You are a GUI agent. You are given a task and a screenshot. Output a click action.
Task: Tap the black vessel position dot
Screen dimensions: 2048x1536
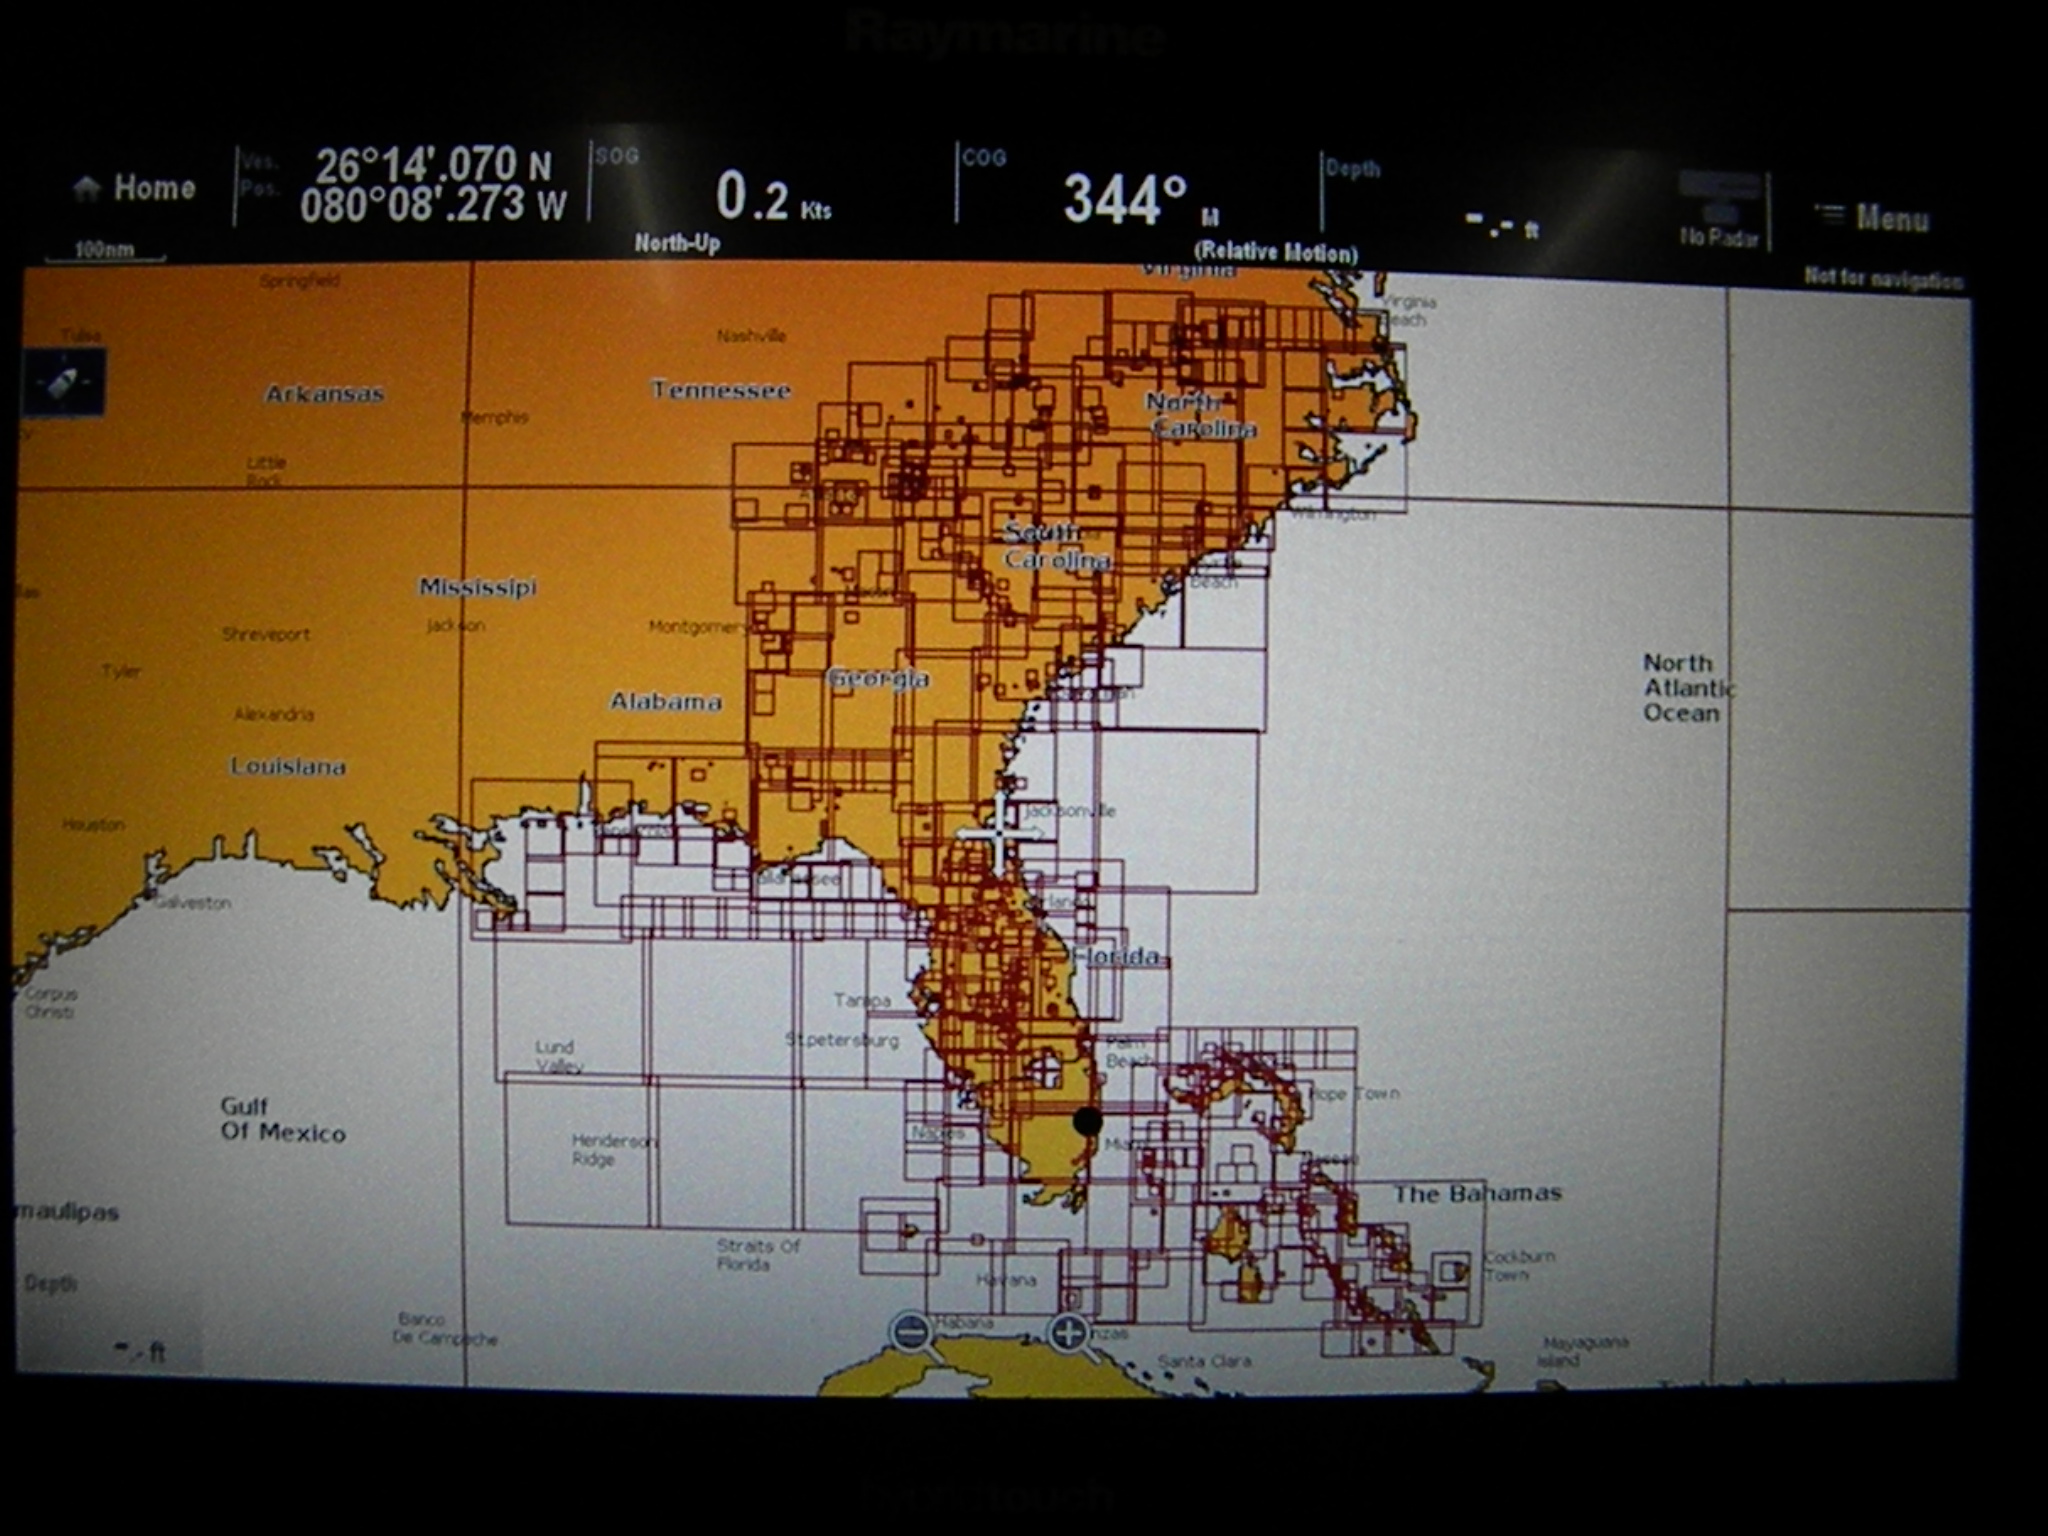(x=1087, y=1122)
